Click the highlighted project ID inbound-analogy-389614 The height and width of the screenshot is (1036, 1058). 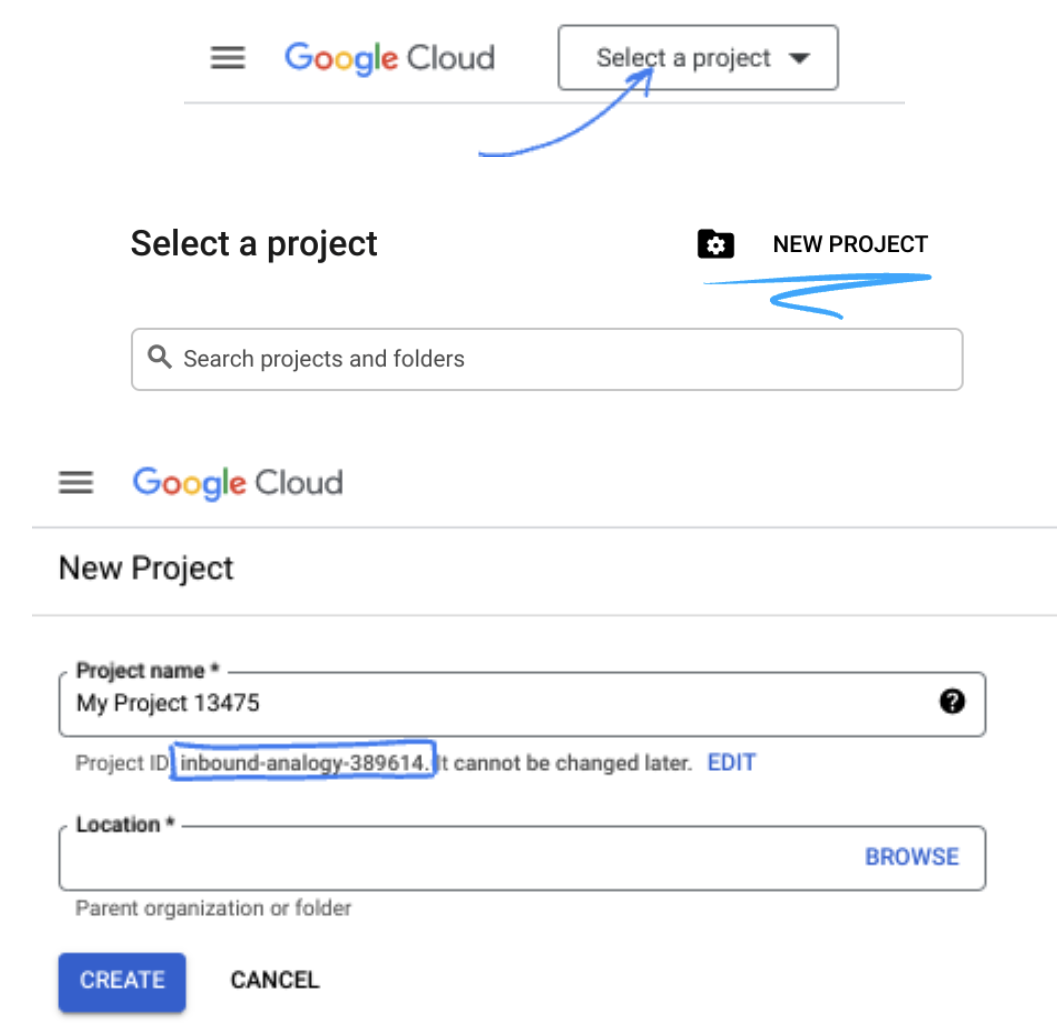(303, 762)
